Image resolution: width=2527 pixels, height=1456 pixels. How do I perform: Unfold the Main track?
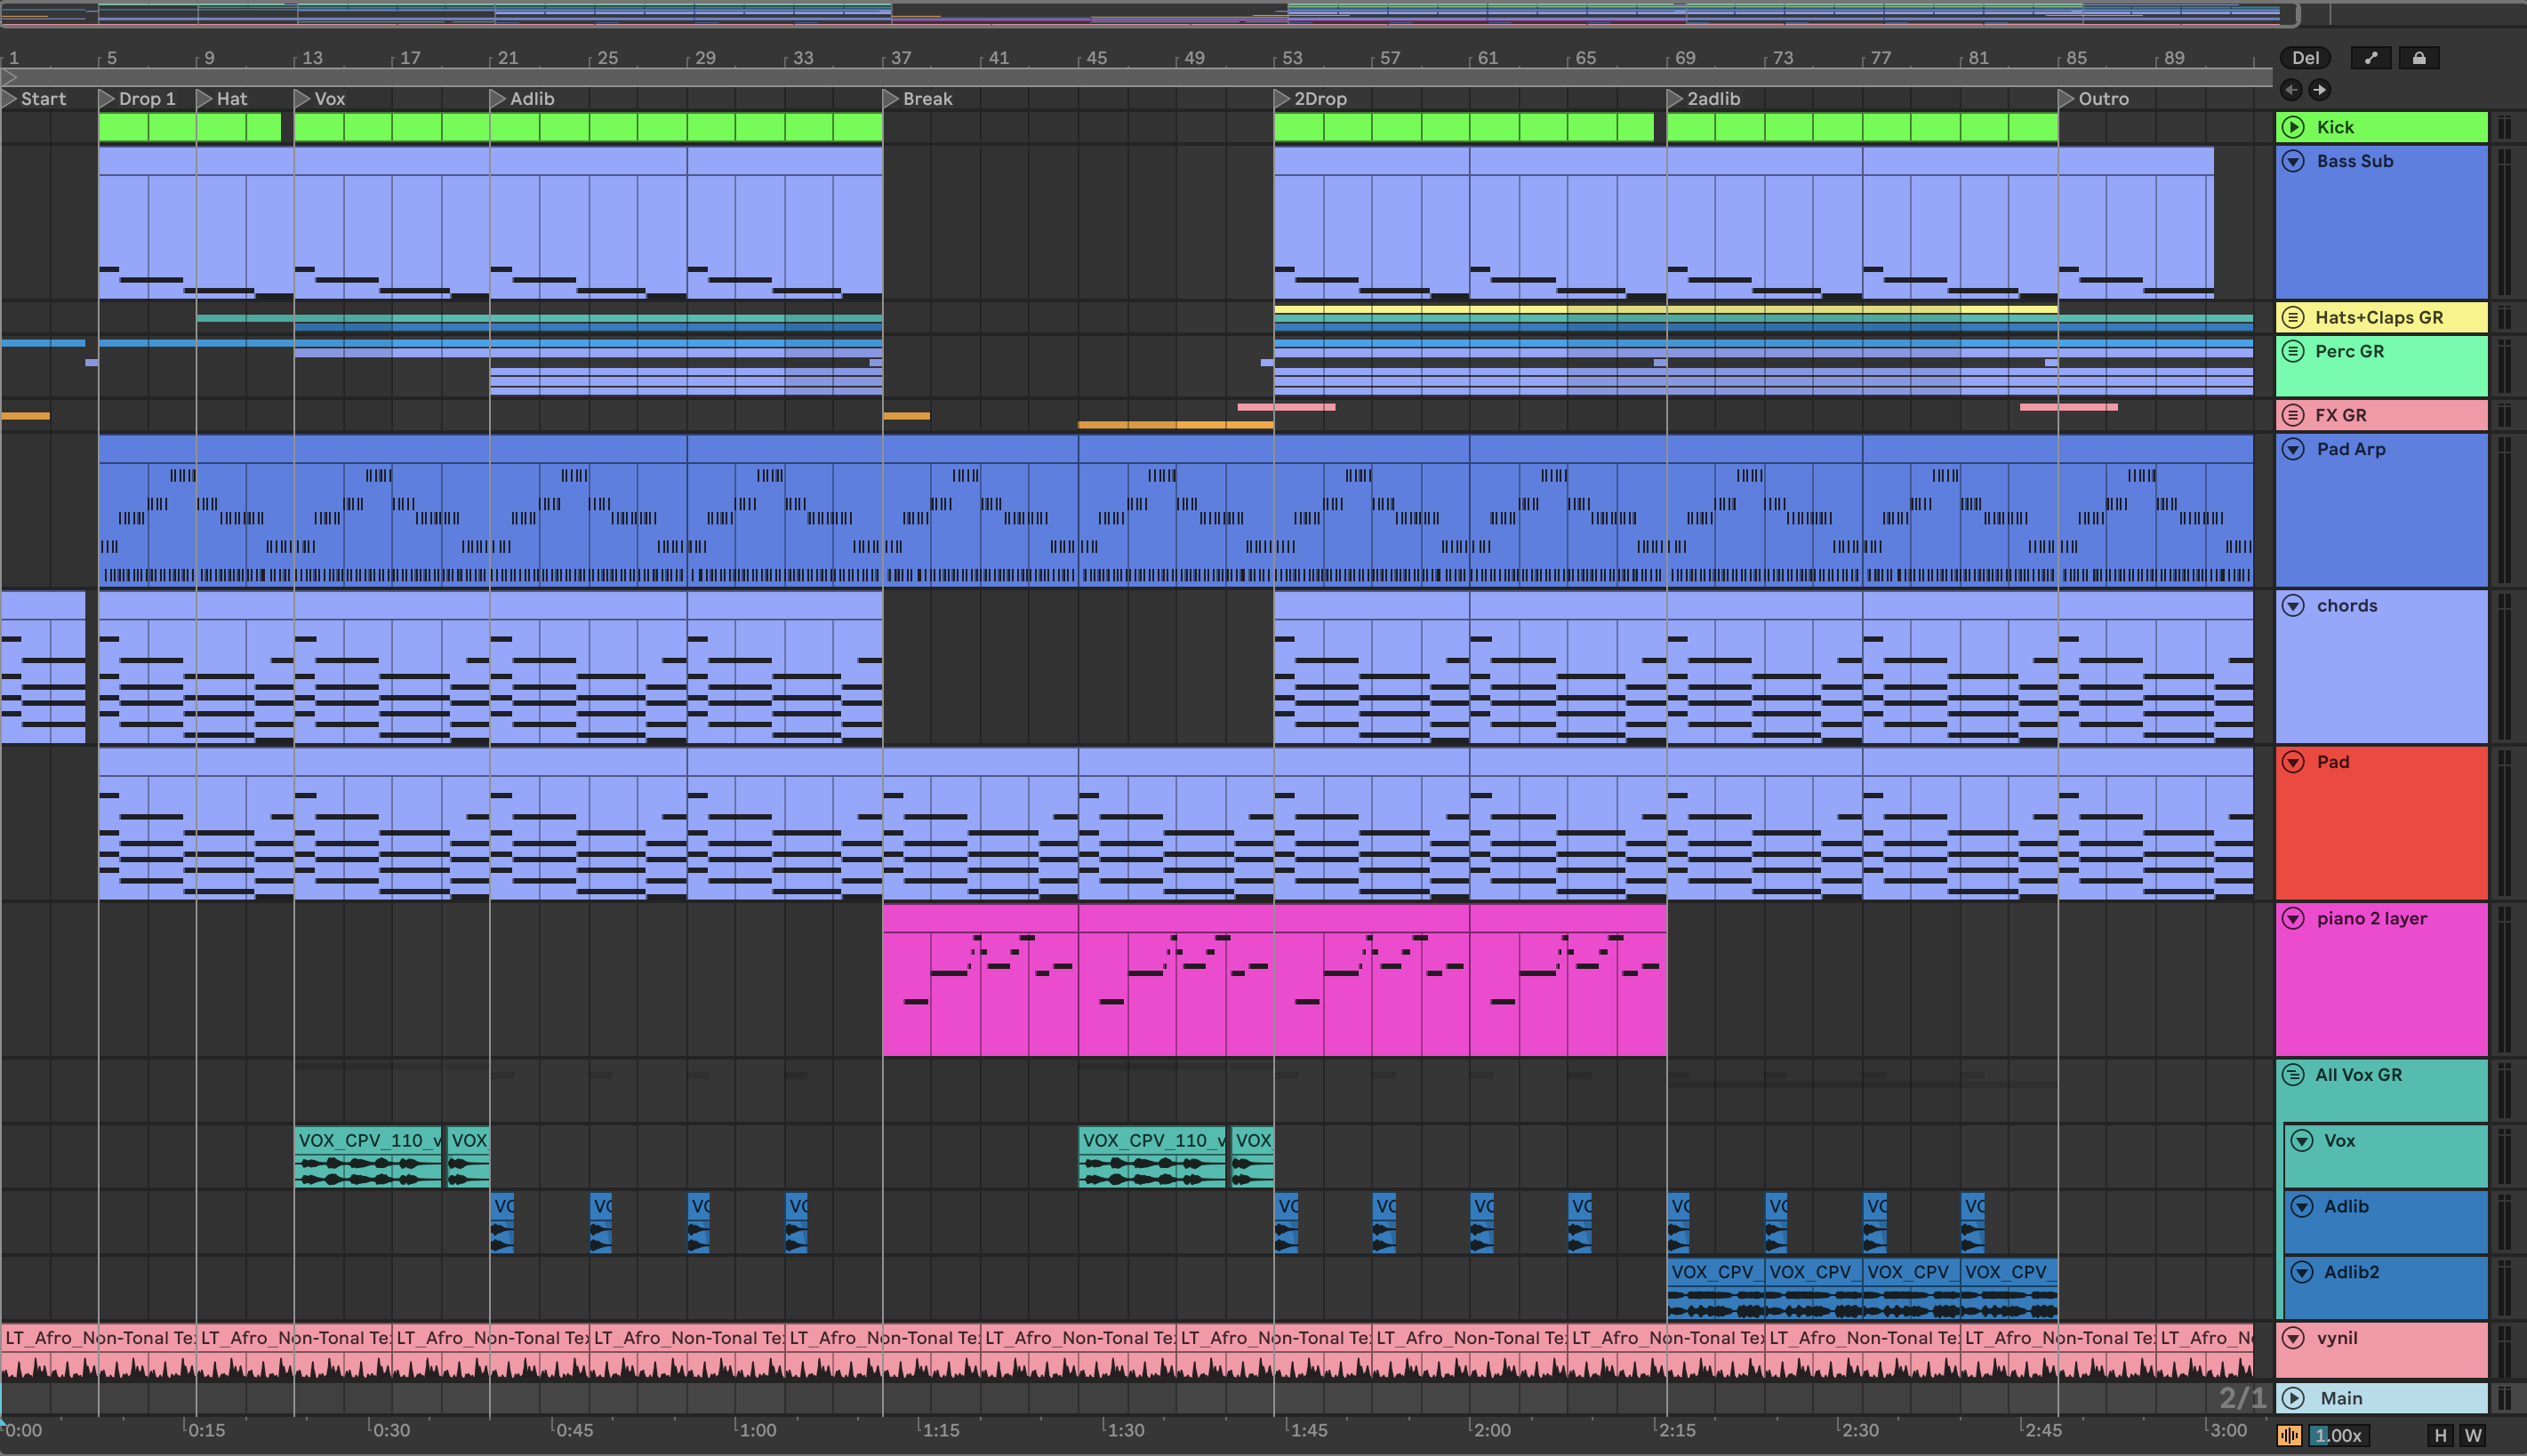click(x=2293, y=1398)
